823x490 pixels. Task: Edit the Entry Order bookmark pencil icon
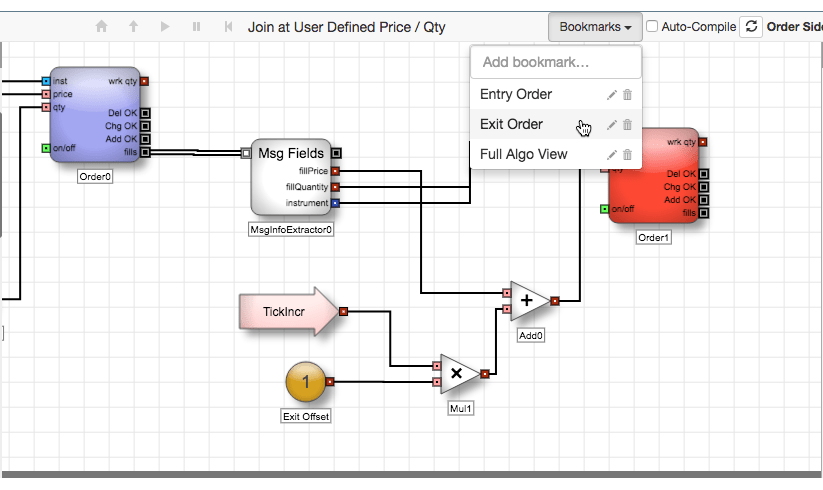coord(611,95)
